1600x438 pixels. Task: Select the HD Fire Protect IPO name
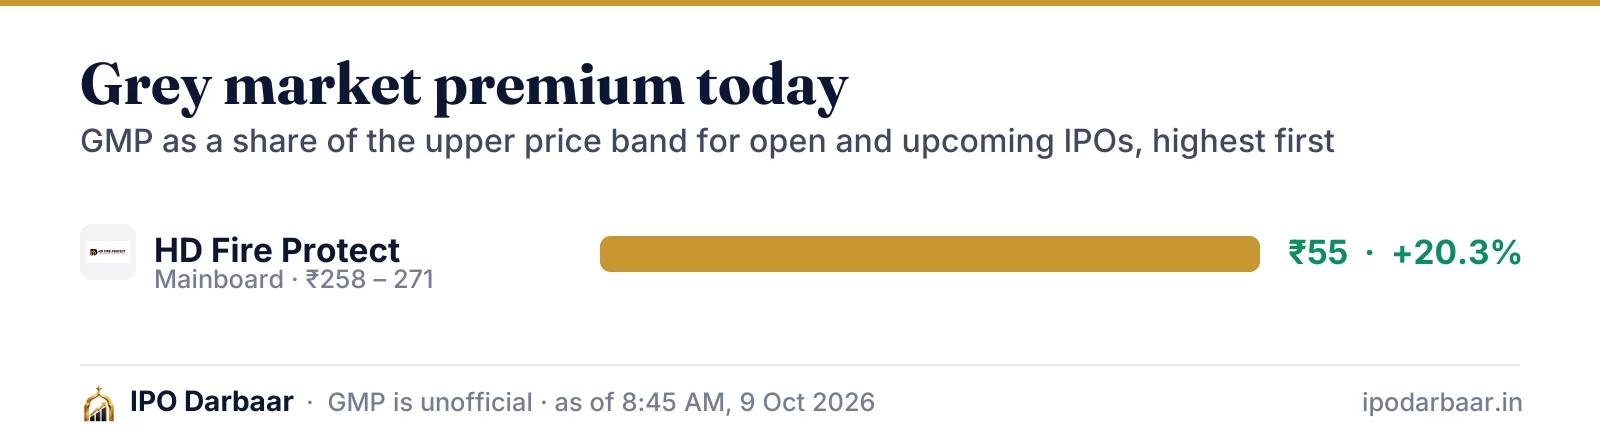[x=277, y=250]
